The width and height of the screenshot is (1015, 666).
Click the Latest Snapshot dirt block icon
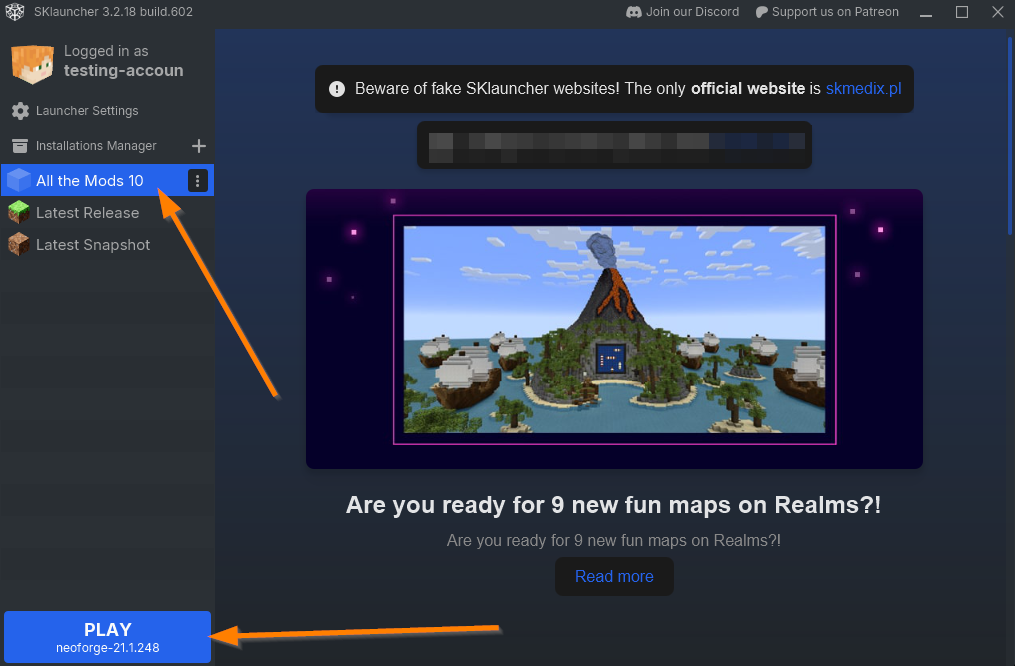click(19, 245)
